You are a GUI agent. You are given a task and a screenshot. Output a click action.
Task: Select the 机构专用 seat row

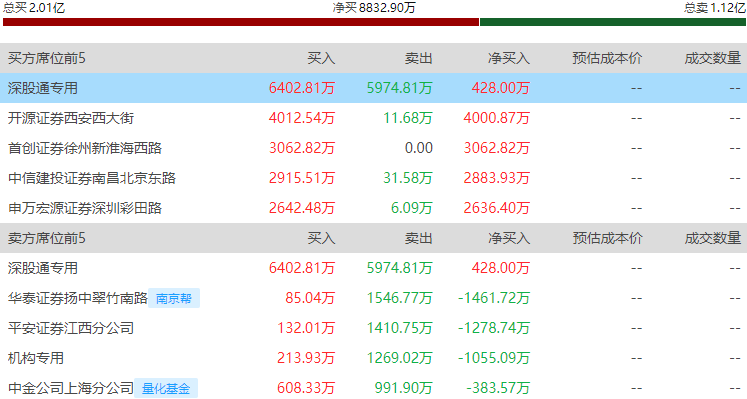374,358
